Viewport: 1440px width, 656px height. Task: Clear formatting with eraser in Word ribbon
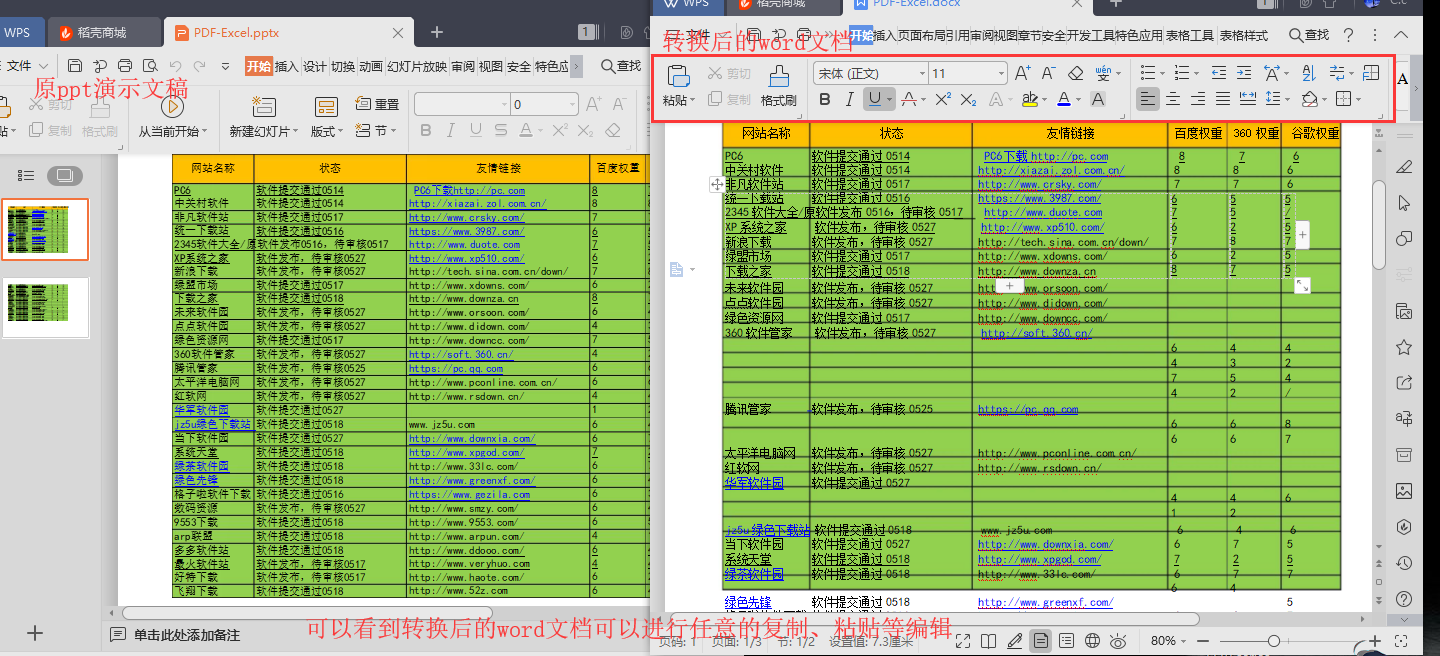pyautogui.click(x=1075, y=73)
